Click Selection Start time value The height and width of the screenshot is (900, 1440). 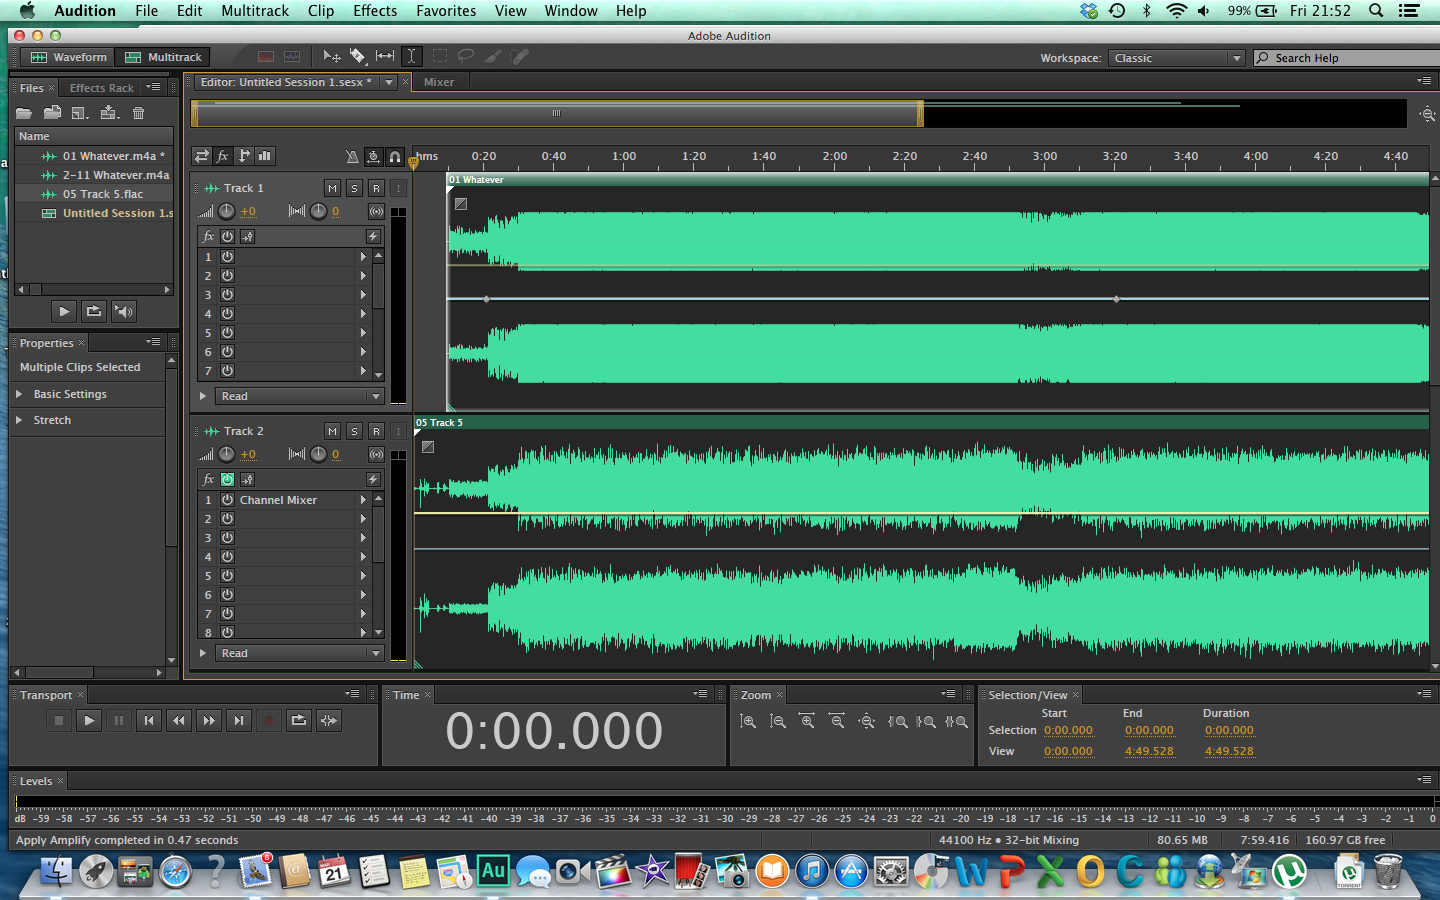click(x=1068, y=730)
